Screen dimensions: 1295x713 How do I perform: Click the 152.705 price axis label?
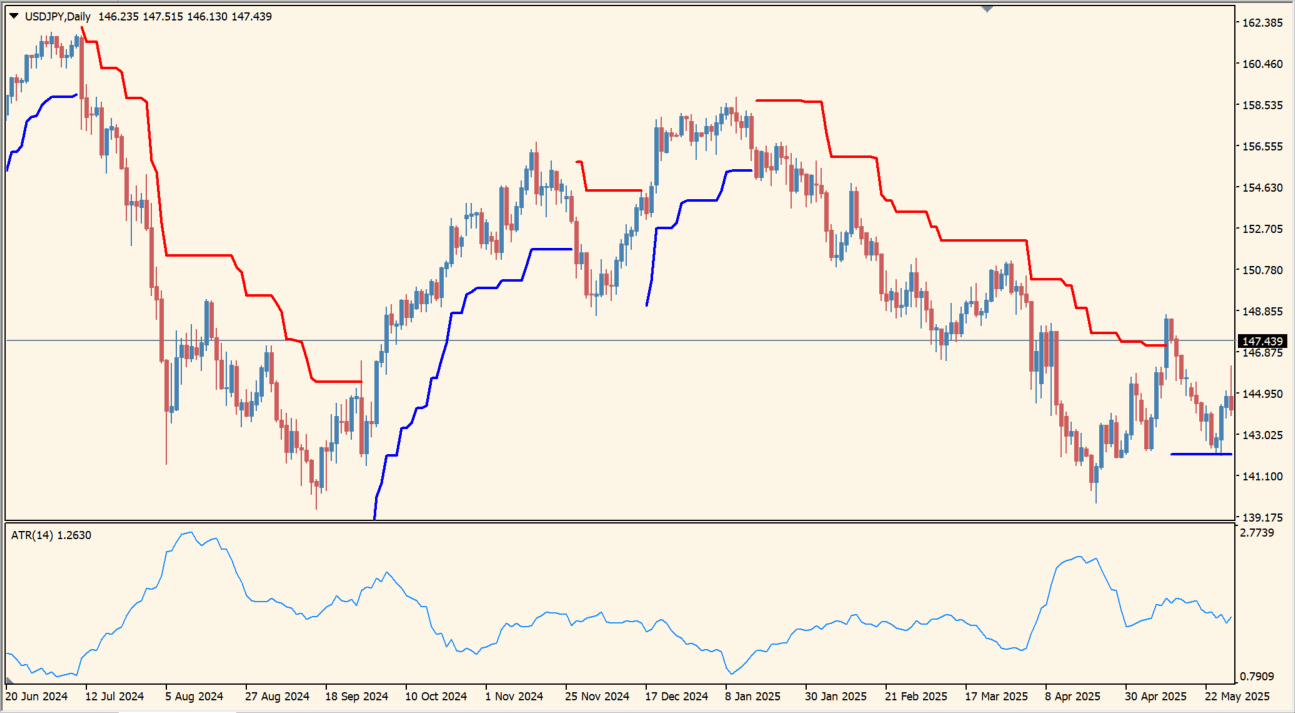[1262, 229]
